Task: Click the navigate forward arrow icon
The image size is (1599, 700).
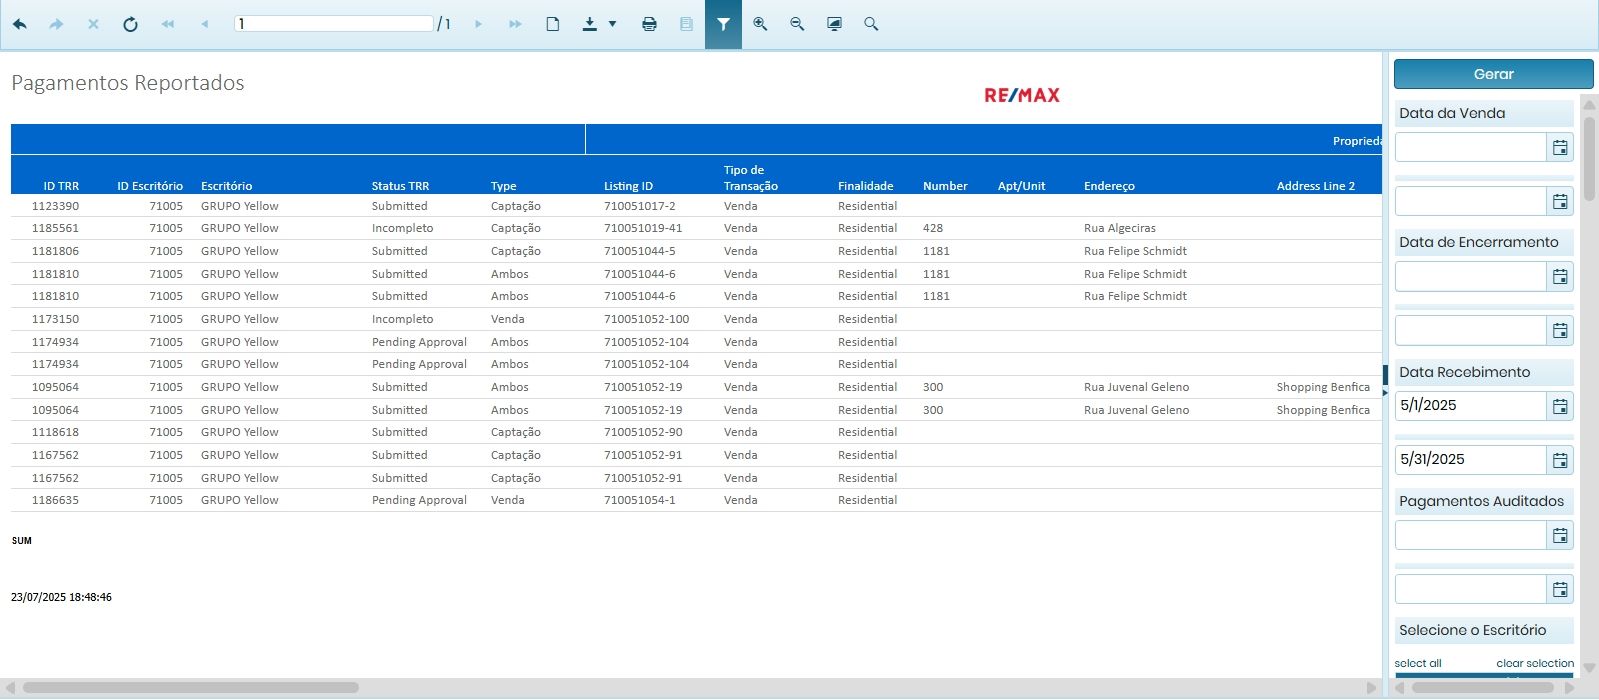Action: pos(56,24)
